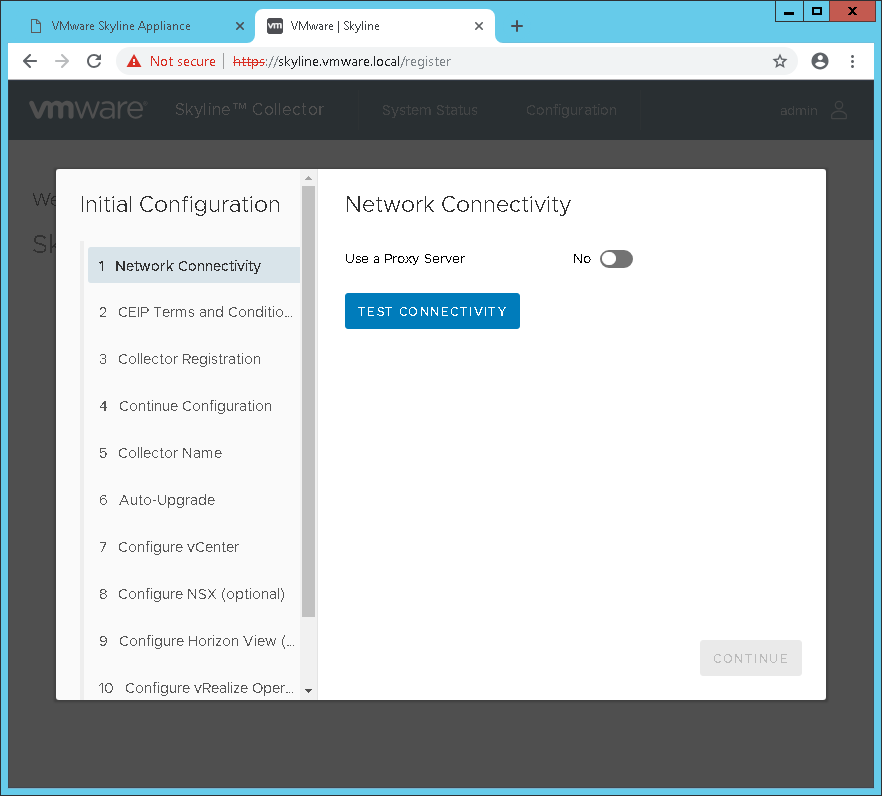Select step 9 Configure Horizon View
The width and height of the screenshot is (882, 796).
pyautogui.click(x=194, y=641)
